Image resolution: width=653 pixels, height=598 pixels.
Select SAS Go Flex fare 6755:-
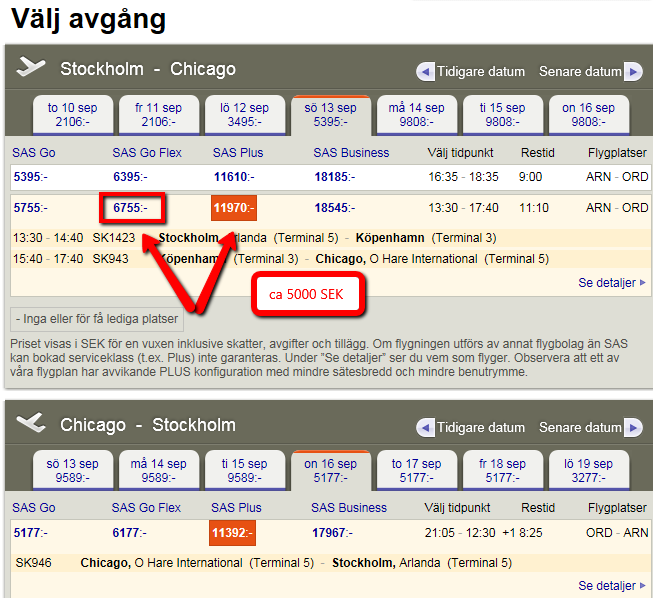133,208
